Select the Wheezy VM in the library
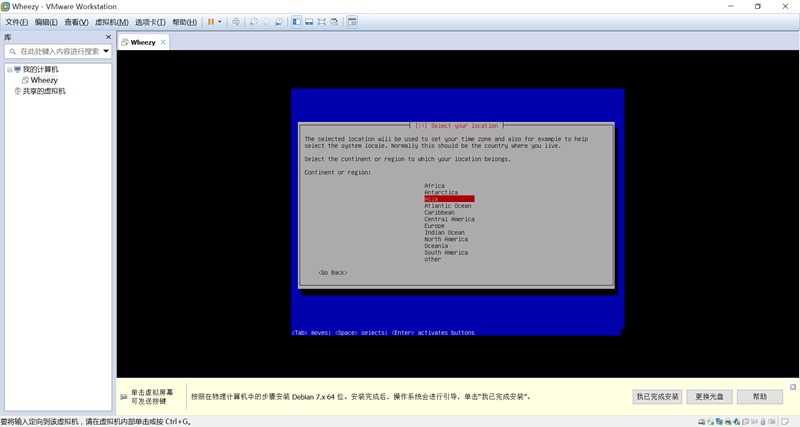This screenshot has height=427, width=800. click(44, 80)
